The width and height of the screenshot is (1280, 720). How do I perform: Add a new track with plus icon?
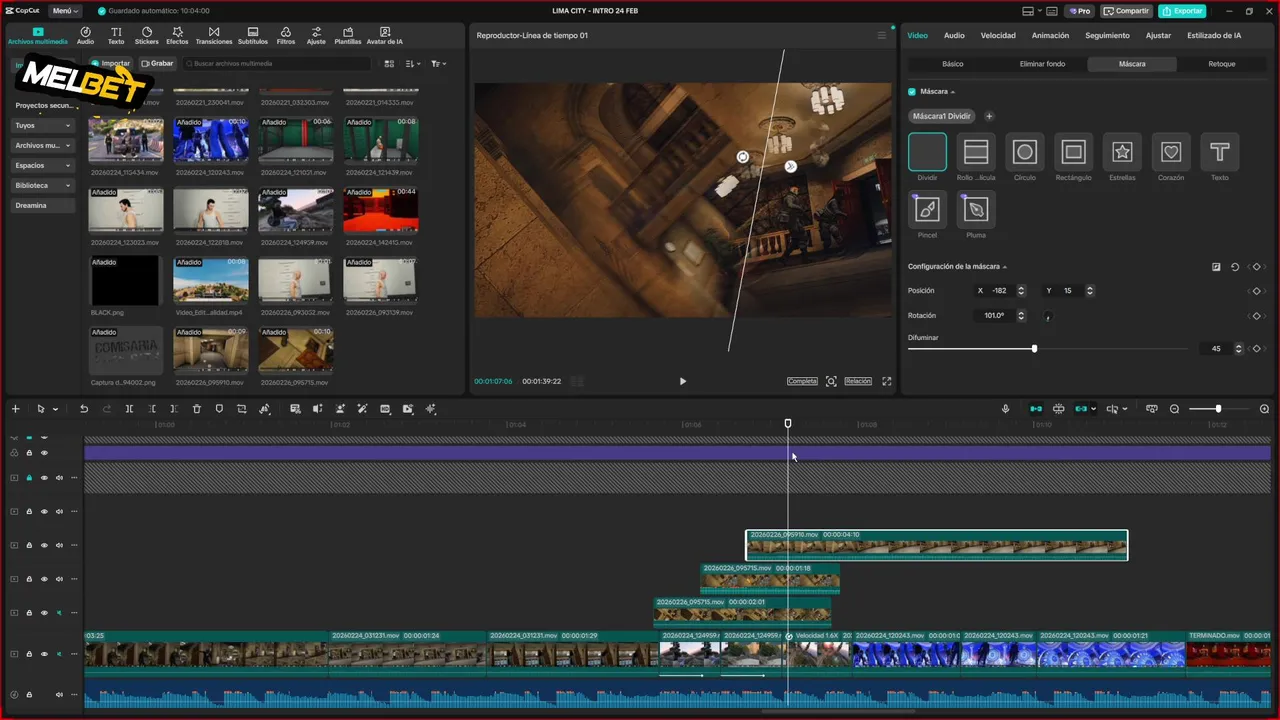tap(15, 409)
